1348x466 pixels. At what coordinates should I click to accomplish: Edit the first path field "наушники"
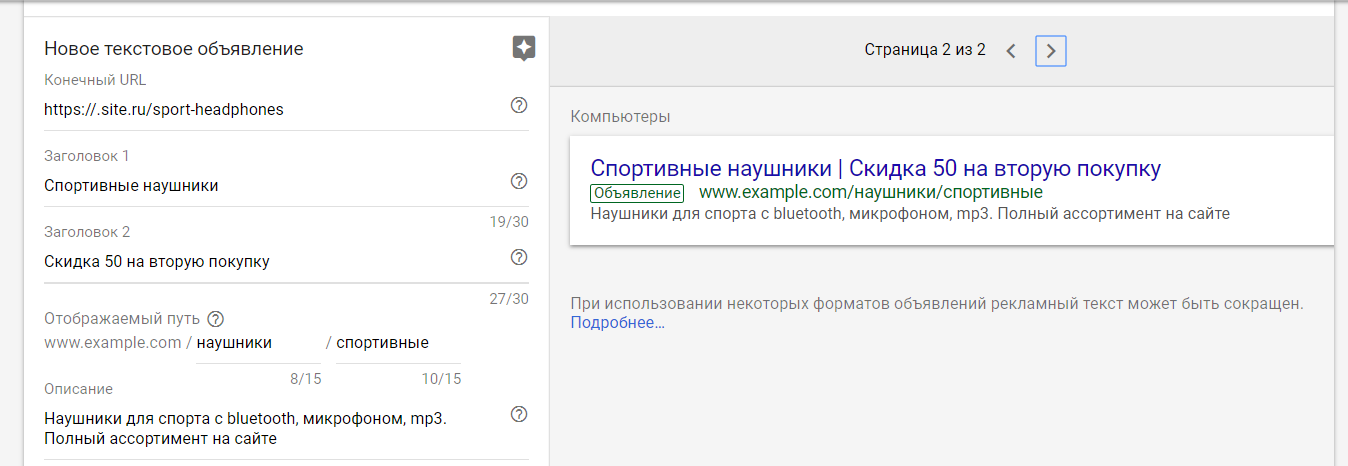258,343
